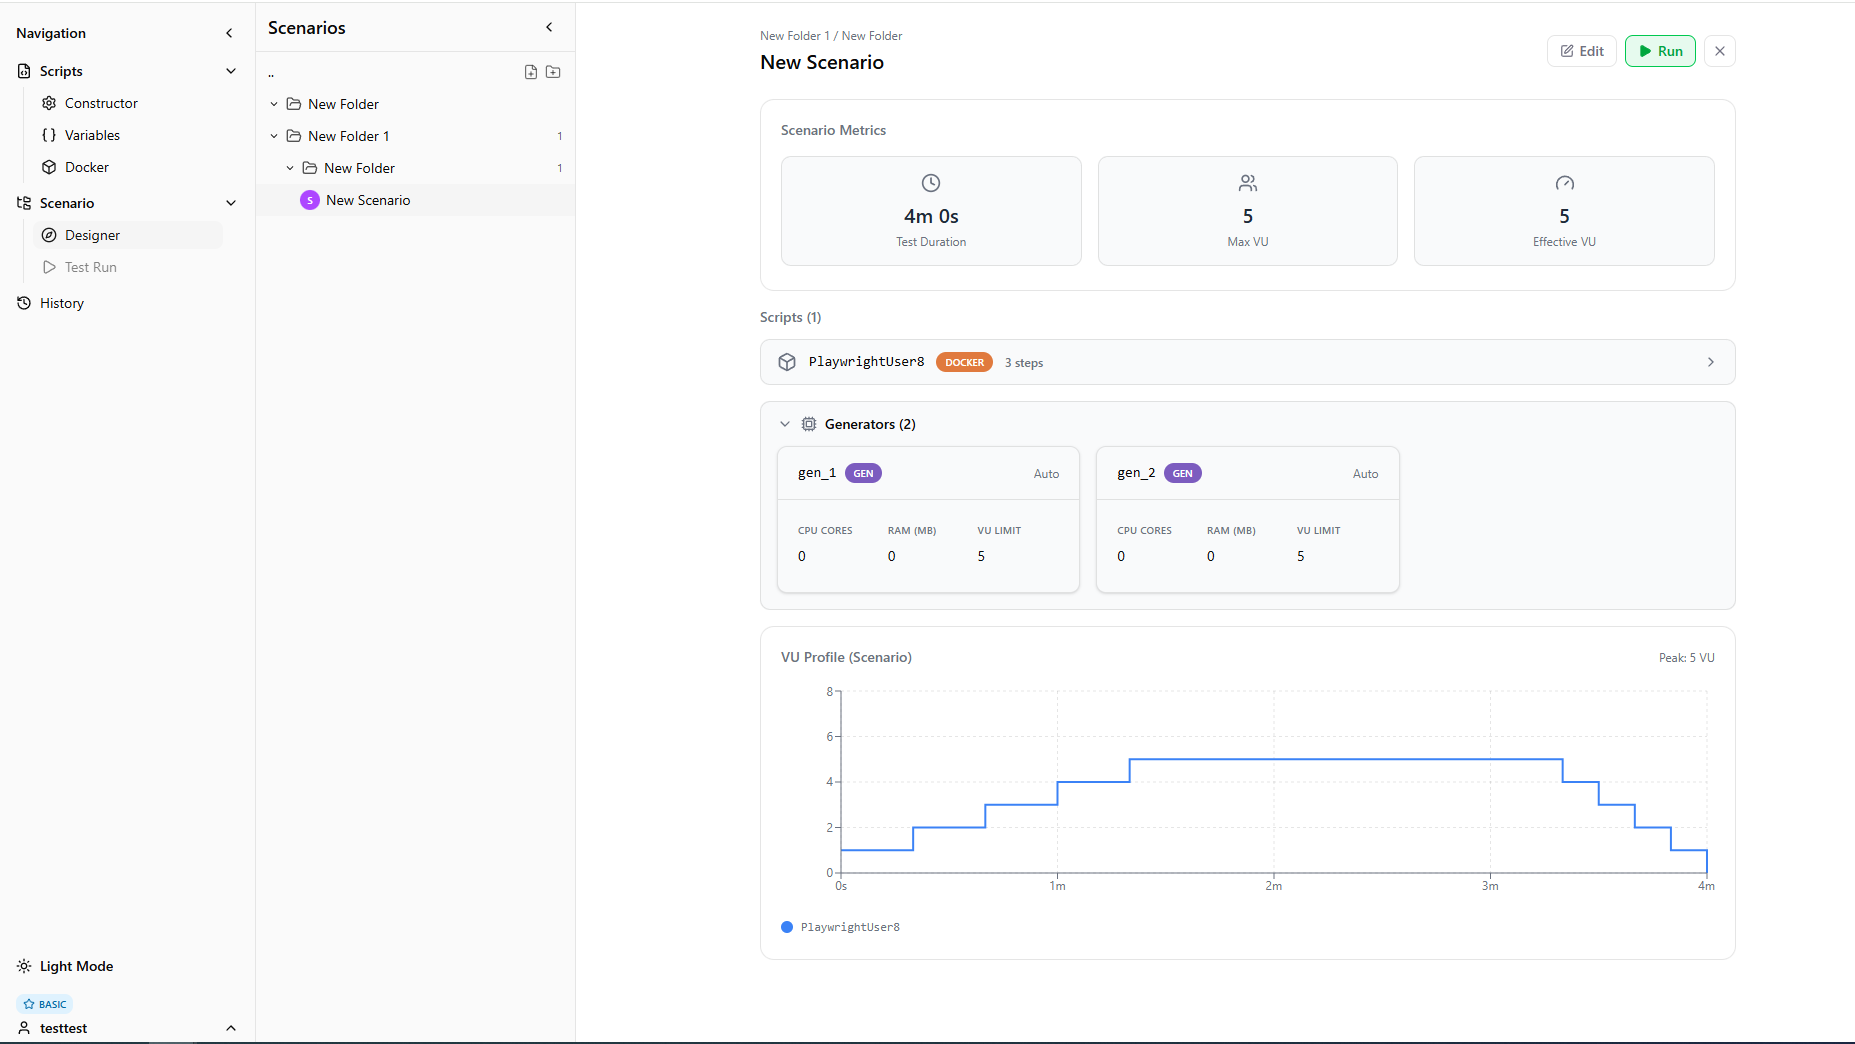
Task: Collapse the Generators section chevron
Action: pos(785,424)
